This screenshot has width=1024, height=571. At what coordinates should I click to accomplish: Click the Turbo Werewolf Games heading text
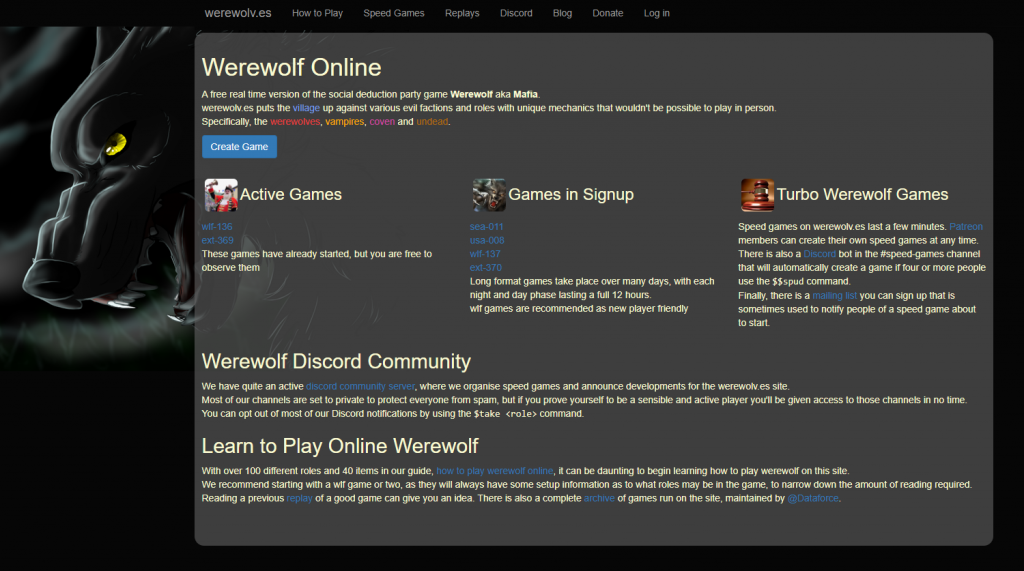point(862,195)
